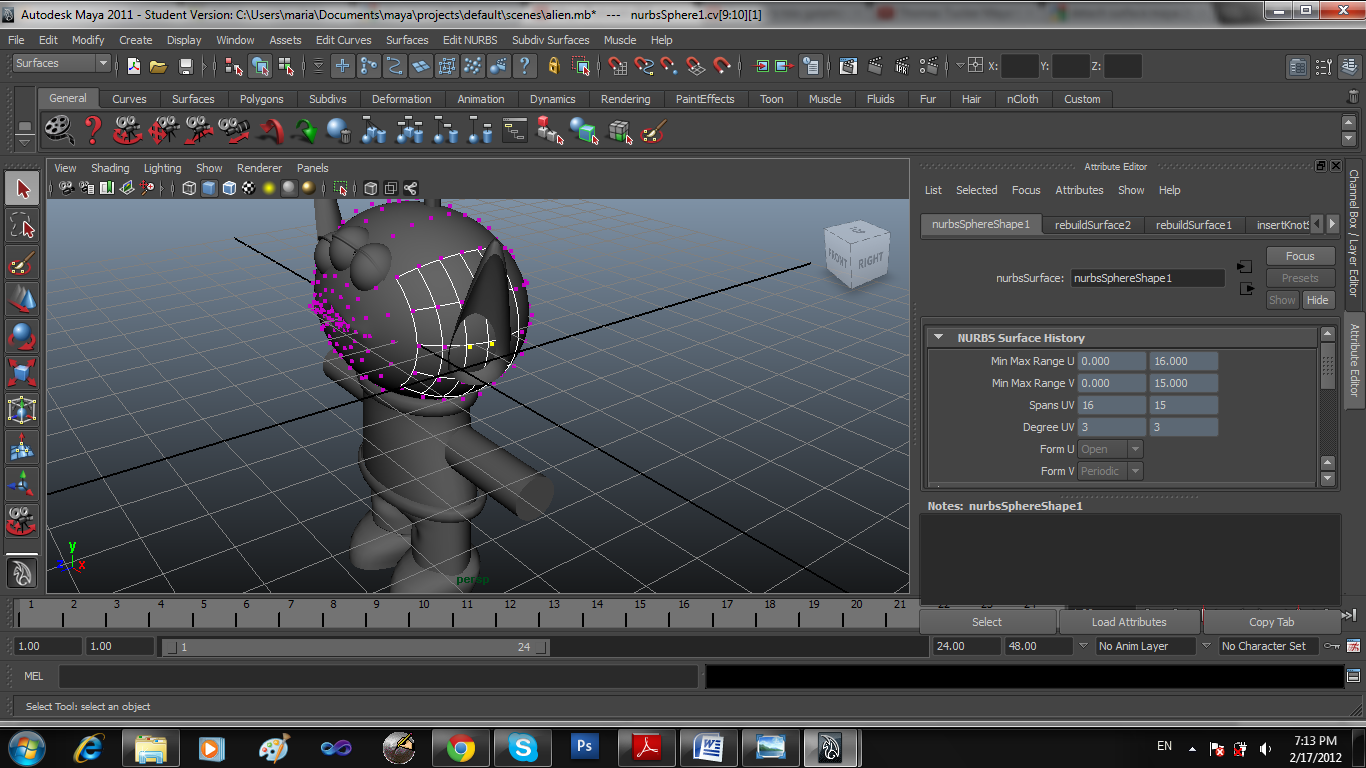The height and width of the screenshot is (768, 1366).
Task: Enable textured display checker icon in viewport
Action: 248,188
